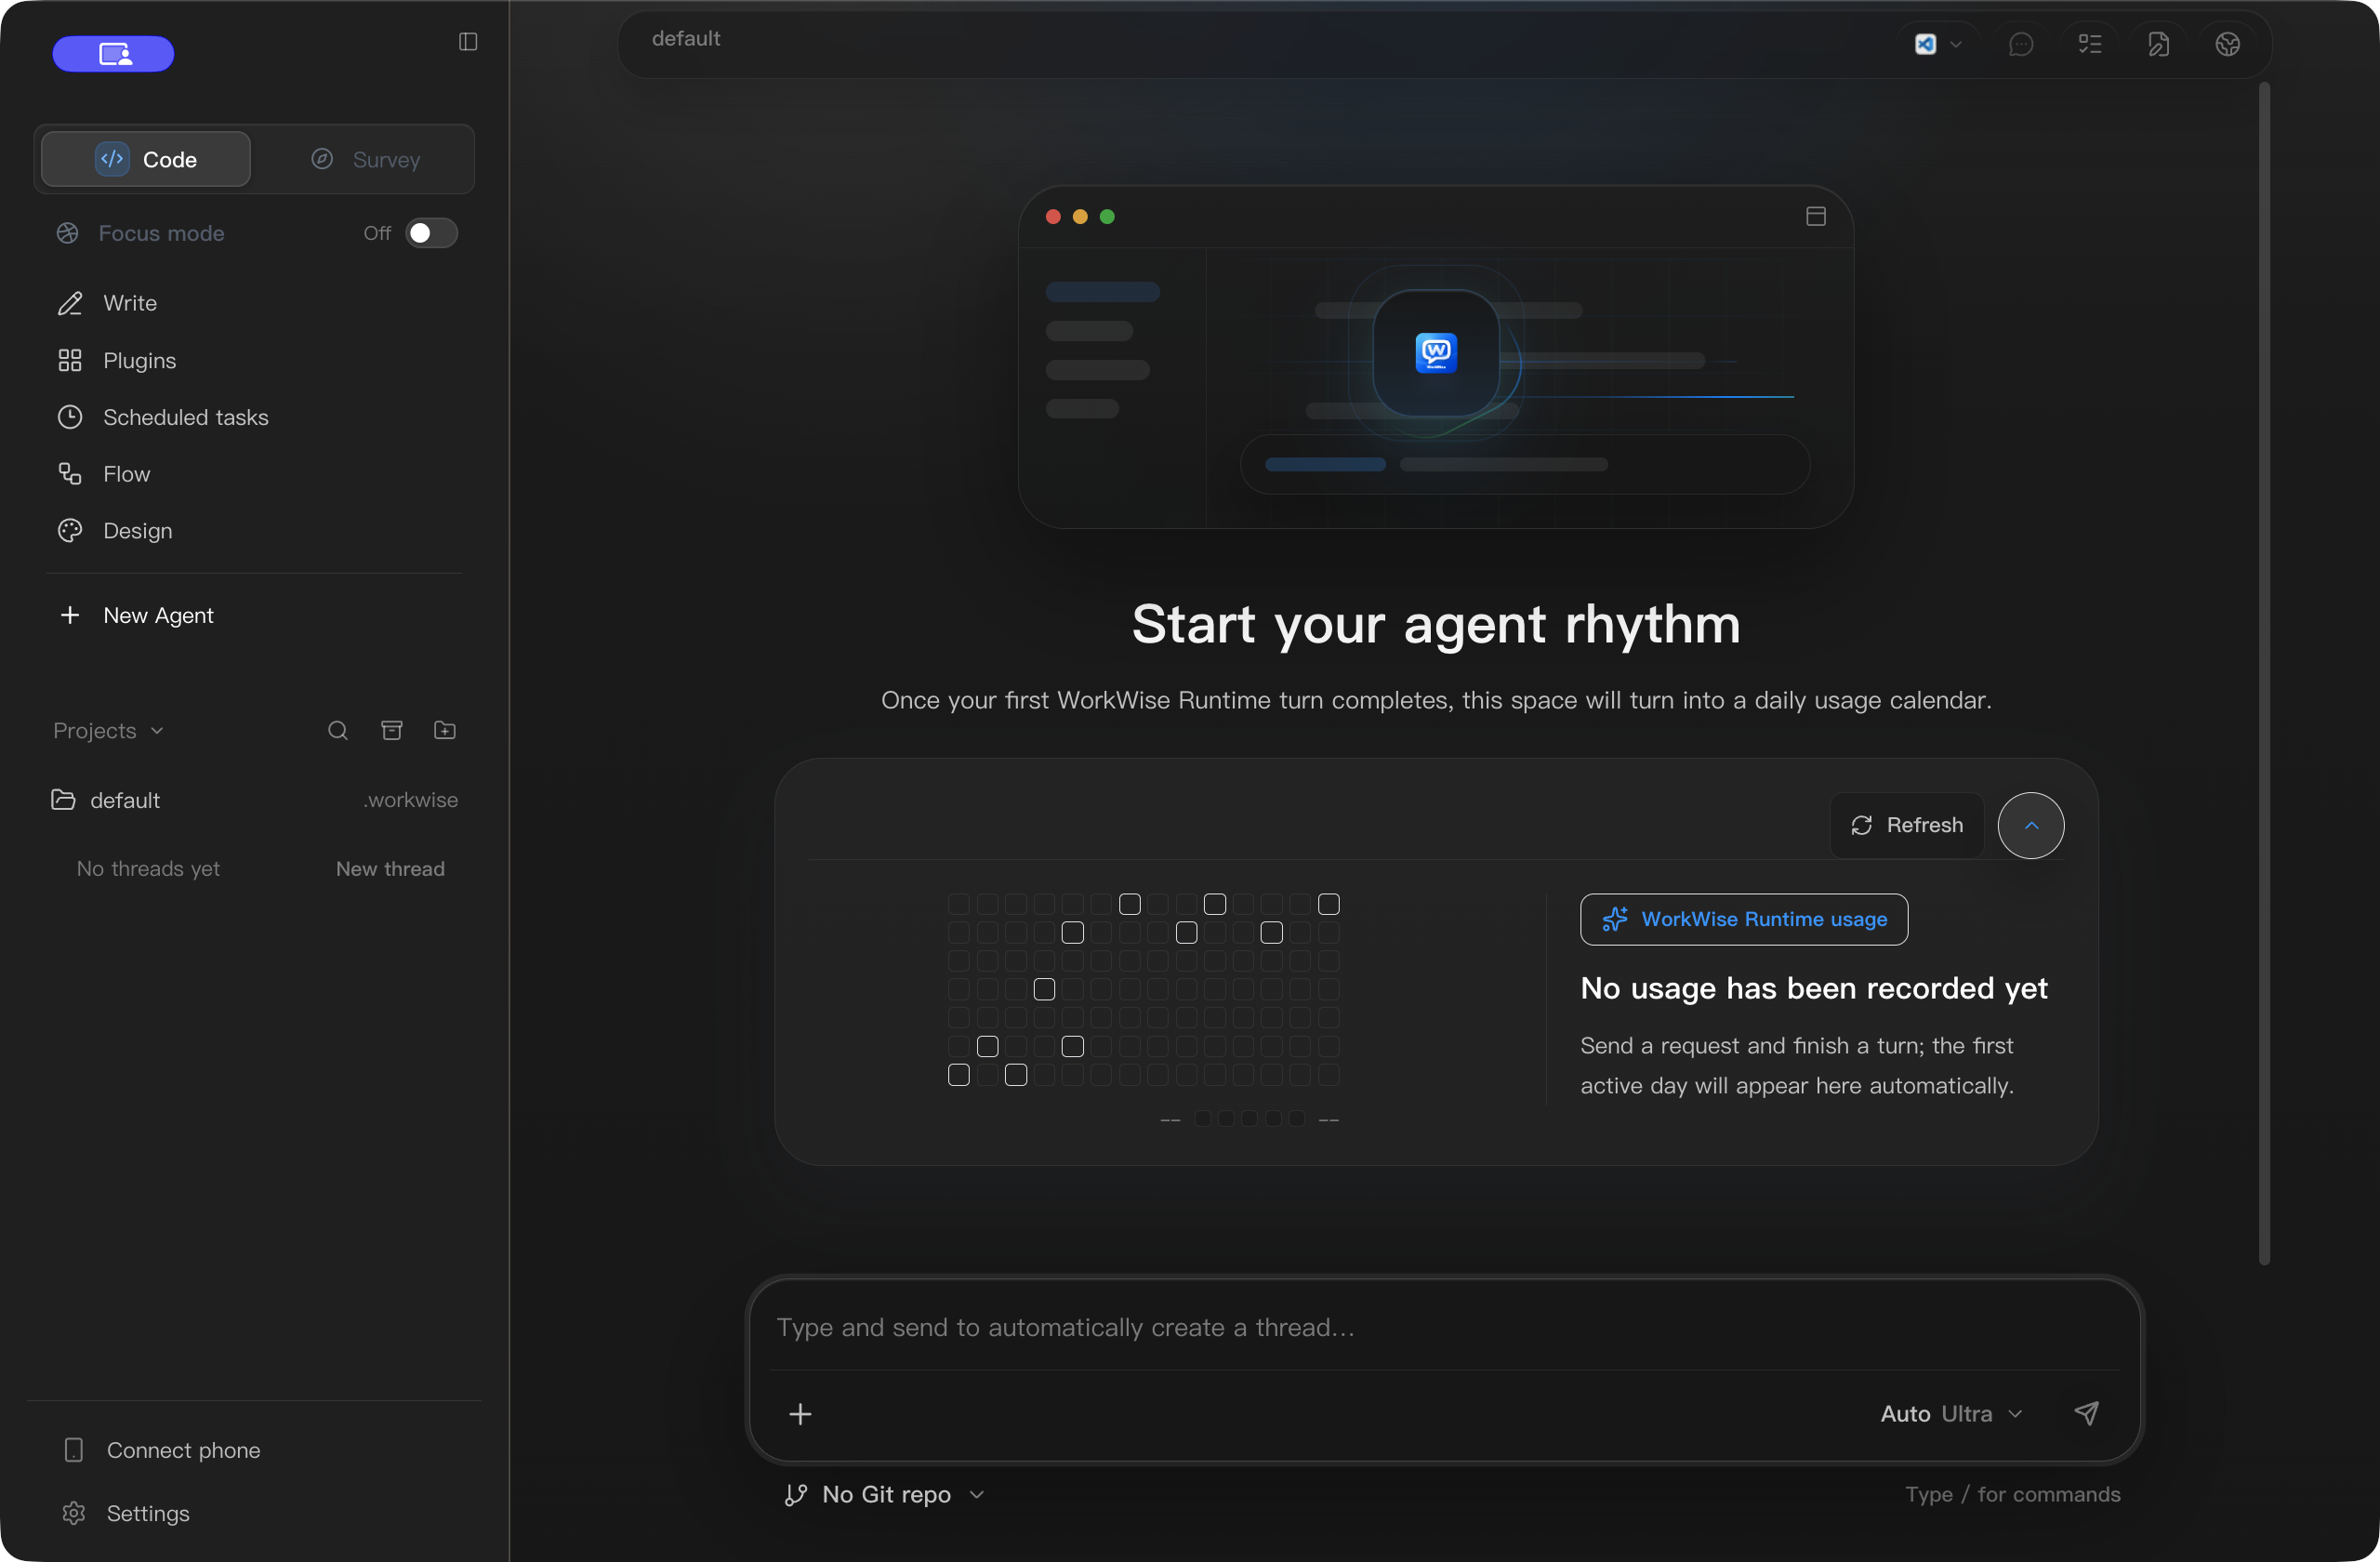Click the "No usage has been recorded yet" heading
Screen dimensions: 2380x1562
pos(1814,988)
